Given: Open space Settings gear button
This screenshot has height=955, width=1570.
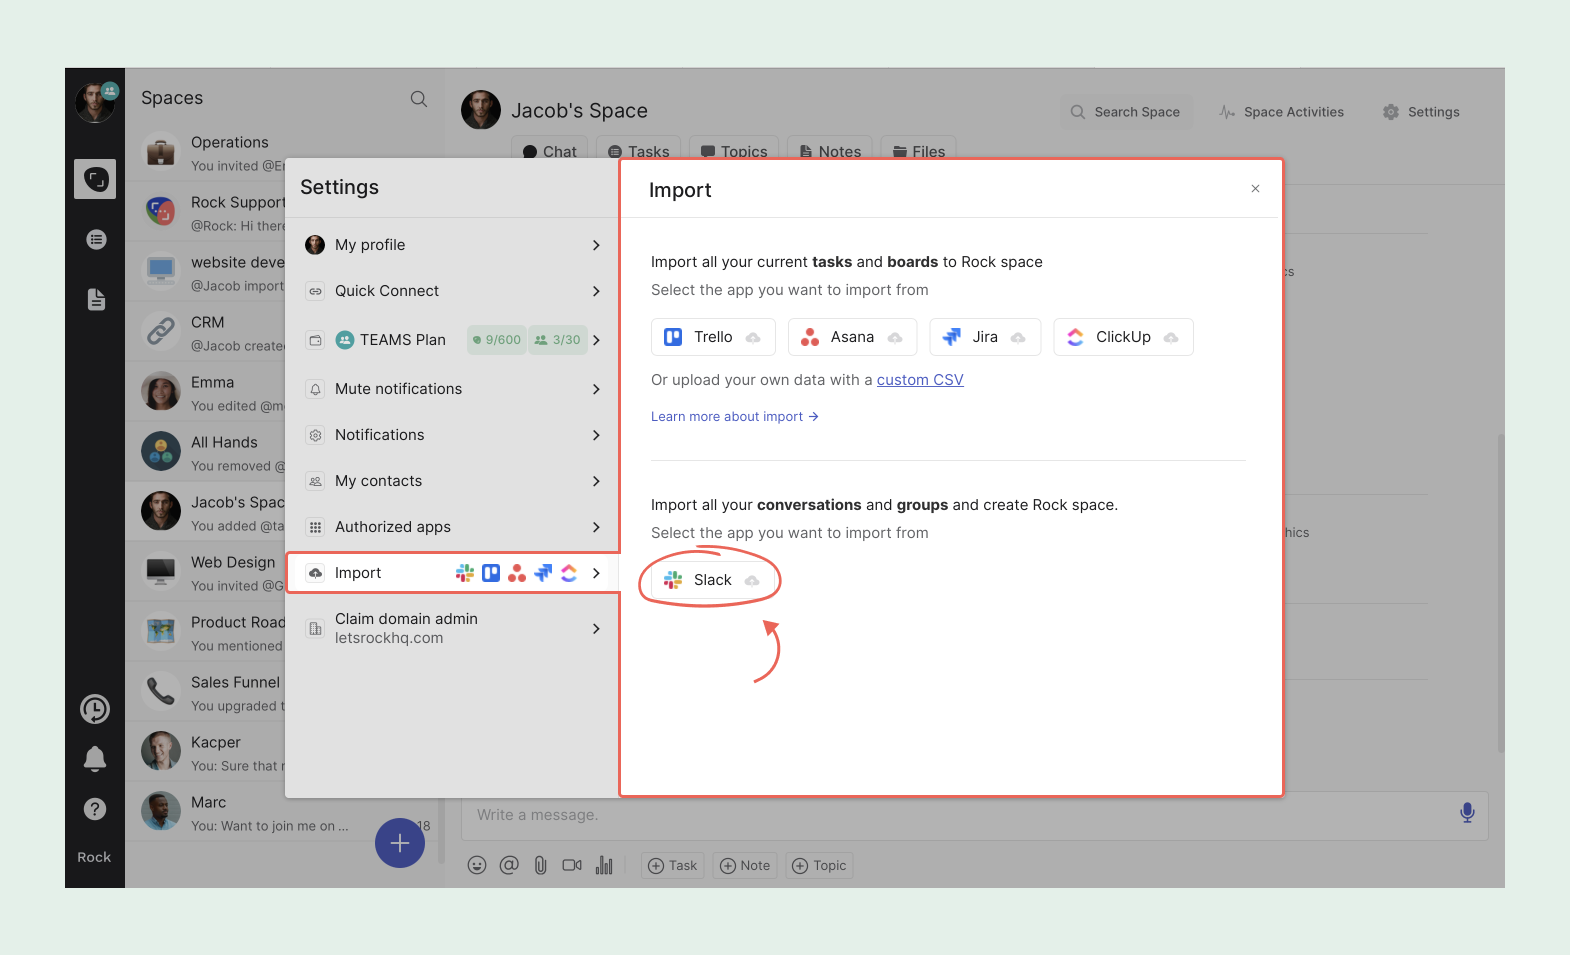Looking at the screenshot, I should click(x=1421, y=112).
